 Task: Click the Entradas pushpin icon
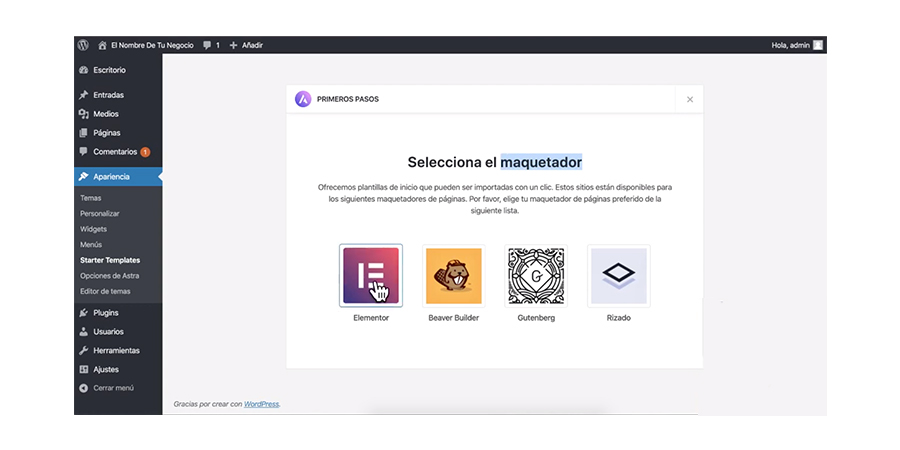(x=83, y=95)
